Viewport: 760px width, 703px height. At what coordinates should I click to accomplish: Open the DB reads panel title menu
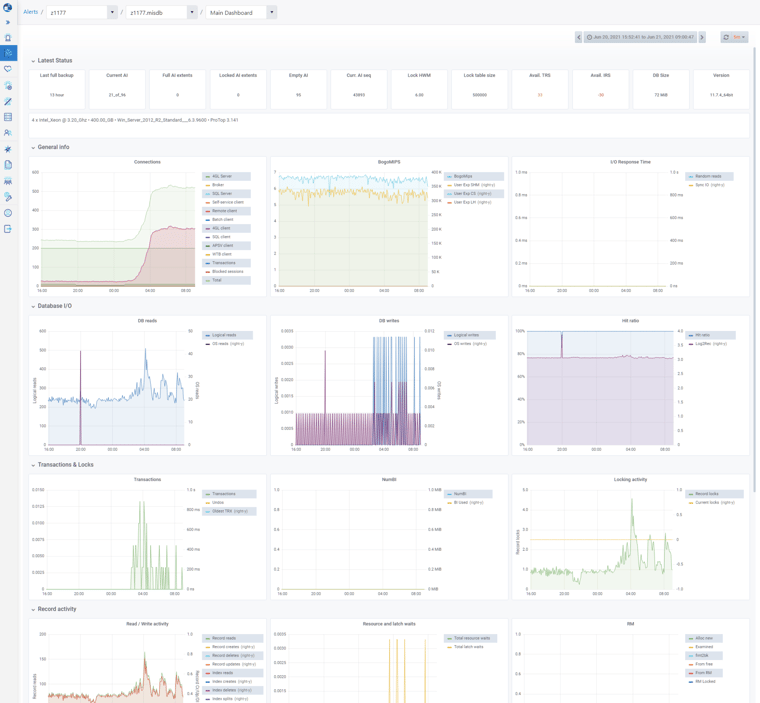click(x=147, y=320)
